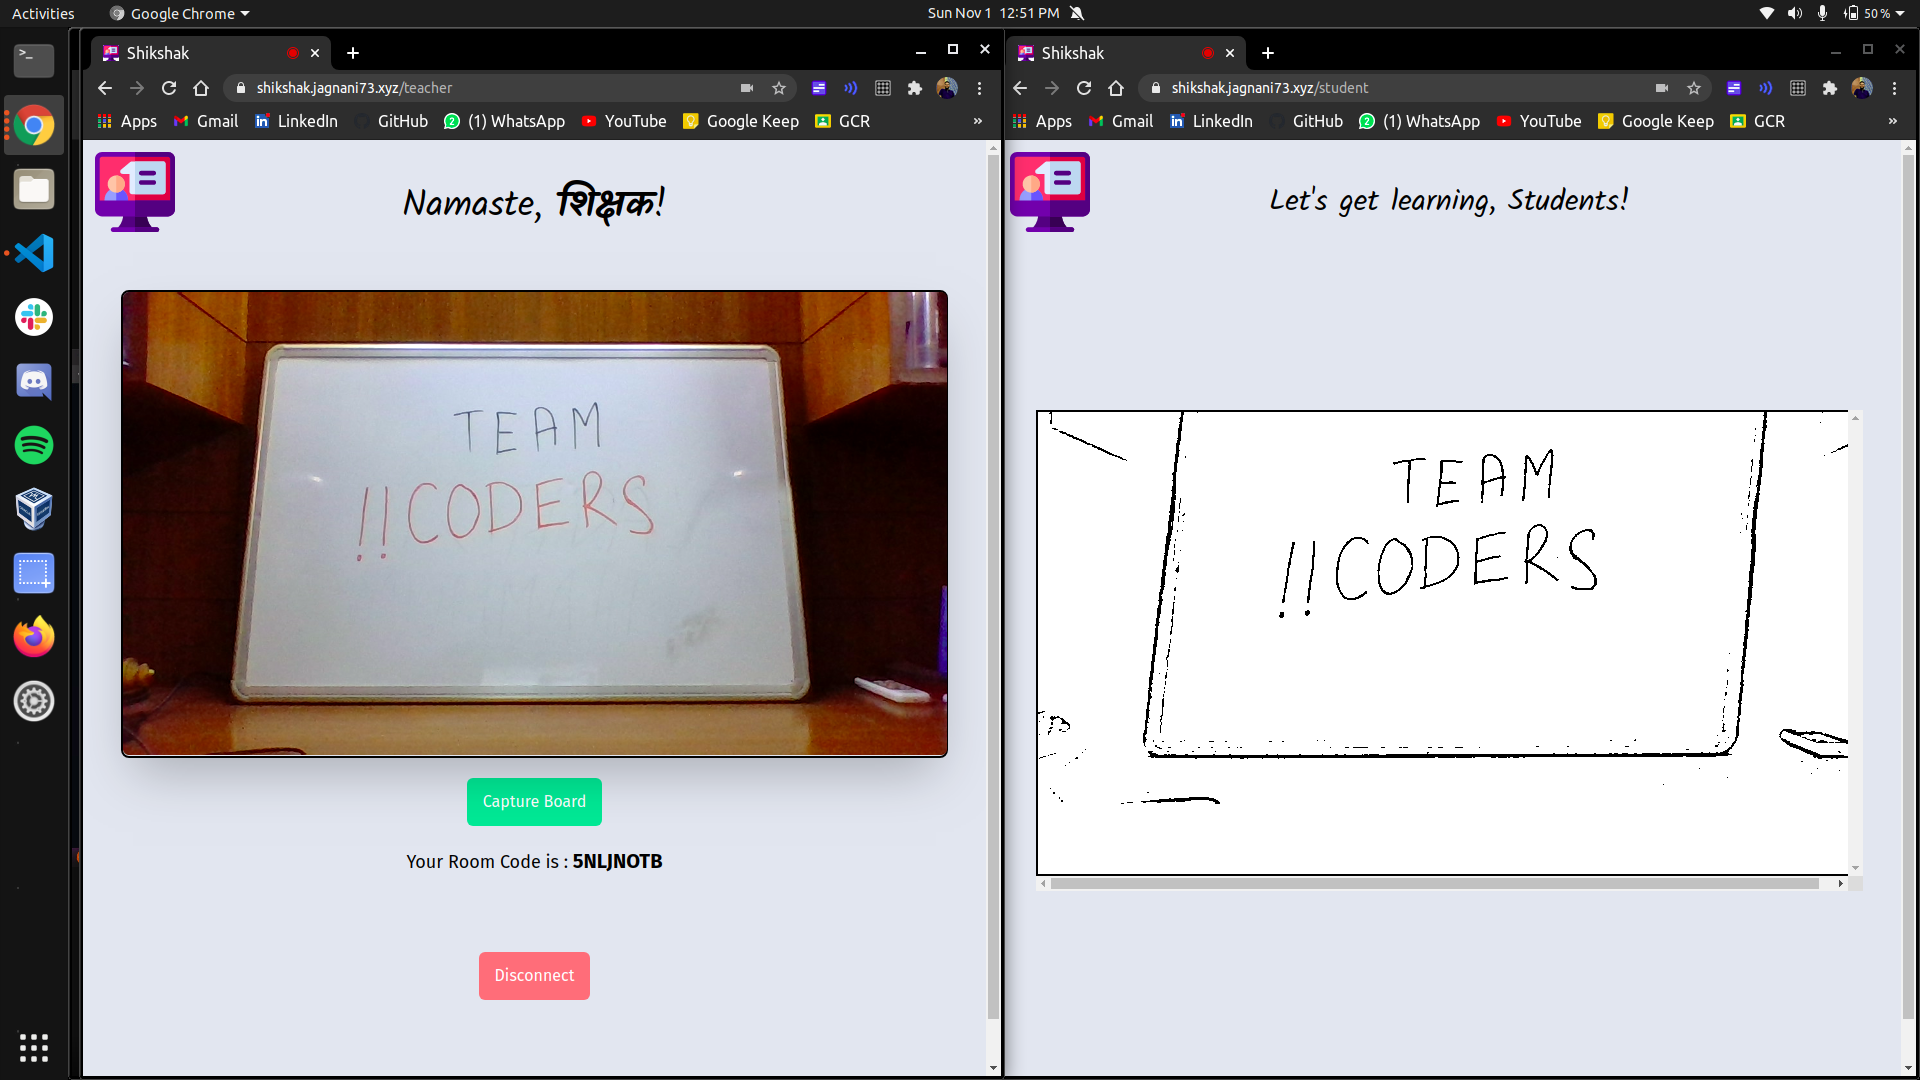Switch to teacher browser tab
Image resolution: width=1920 pixels, height=1080 pixels.
(x=198, y=53)
